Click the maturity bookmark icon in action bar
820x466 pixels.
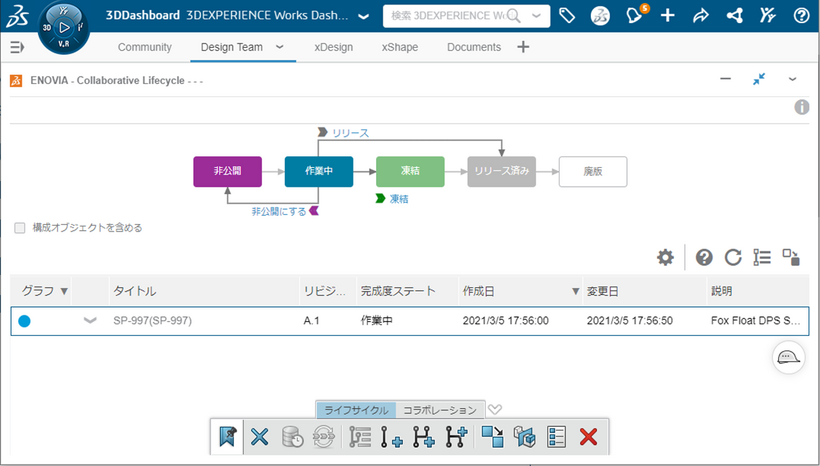click(227, 437)
